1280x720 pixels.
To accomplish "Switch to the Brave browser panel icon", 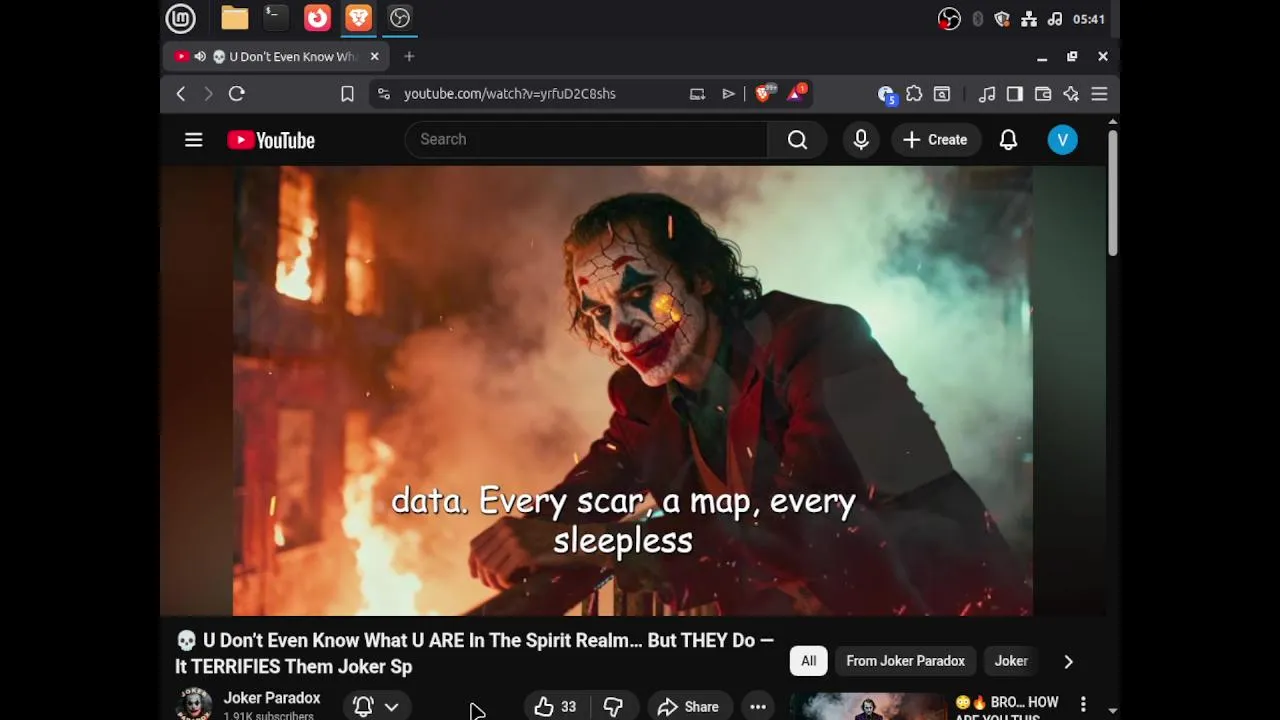I will (x=358, y=18).
